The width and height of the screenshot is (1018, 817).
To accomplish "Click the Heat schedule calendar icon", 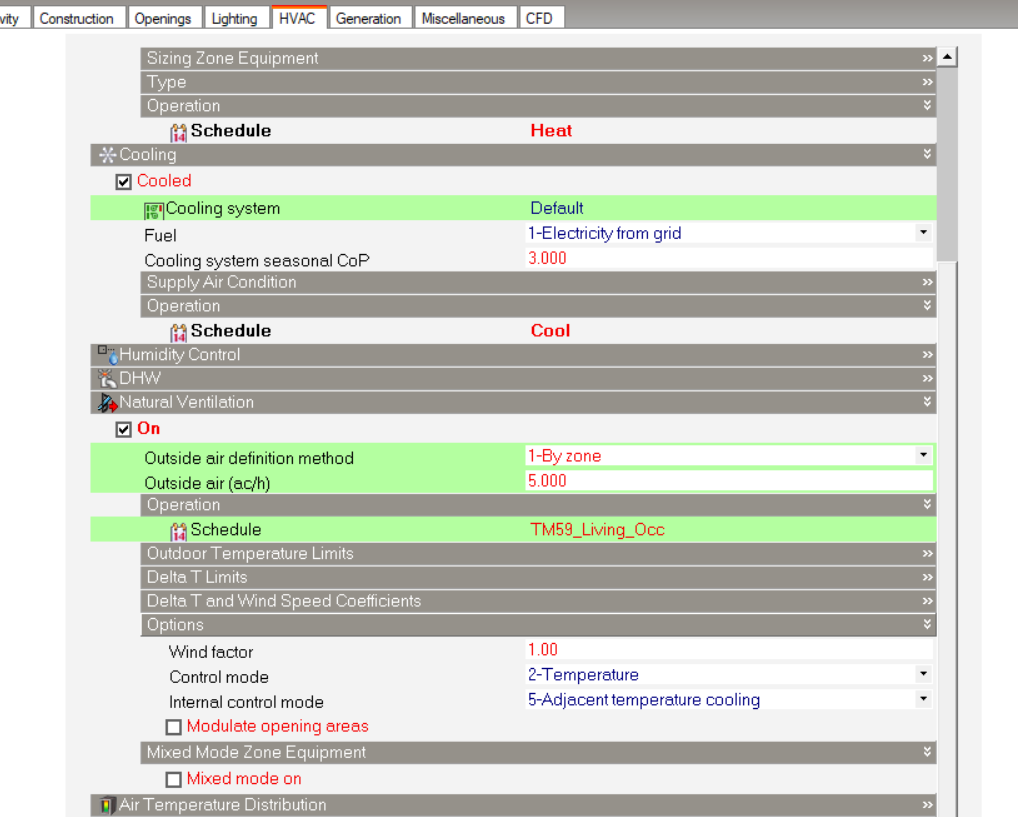I will 179,132.
